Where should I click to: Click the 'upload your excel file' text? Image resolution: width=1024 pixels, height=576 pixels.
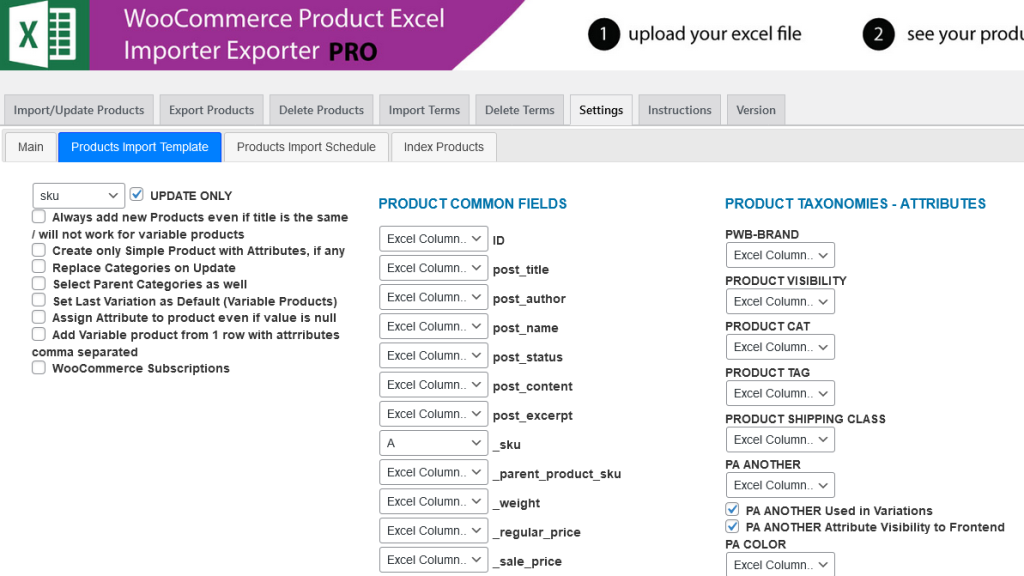point(715,34)
